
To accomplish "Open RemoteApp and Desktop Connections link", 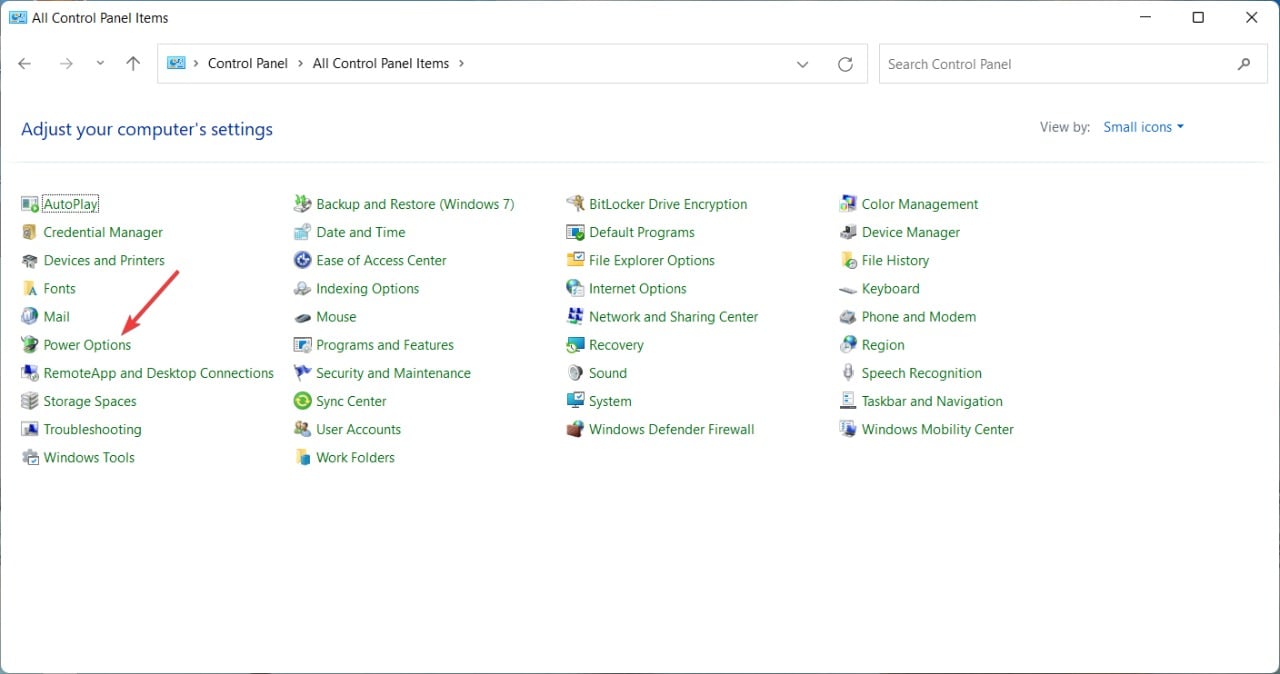I will click(158, 373).
